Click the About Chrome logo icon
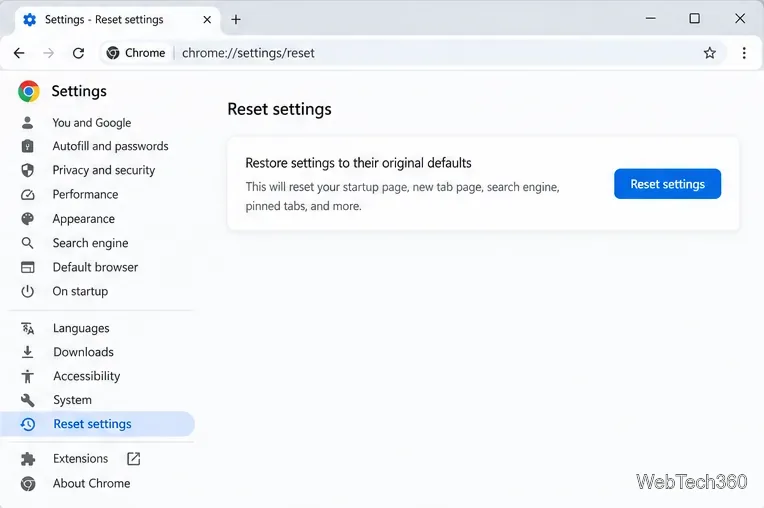 27,484
